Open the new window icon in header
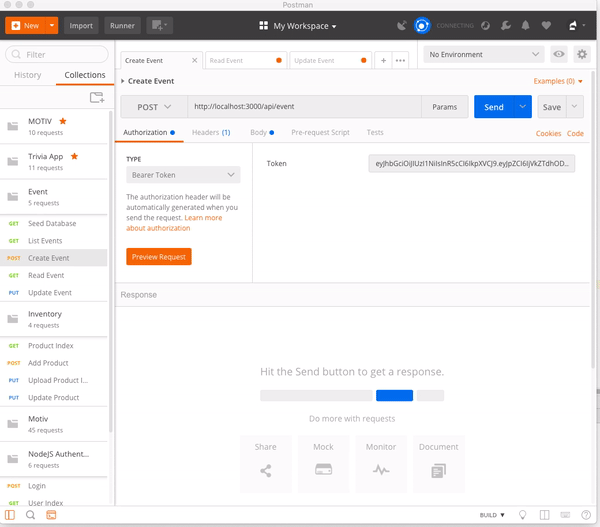Viewport: 600px width, 527px height. coord(160,26)
